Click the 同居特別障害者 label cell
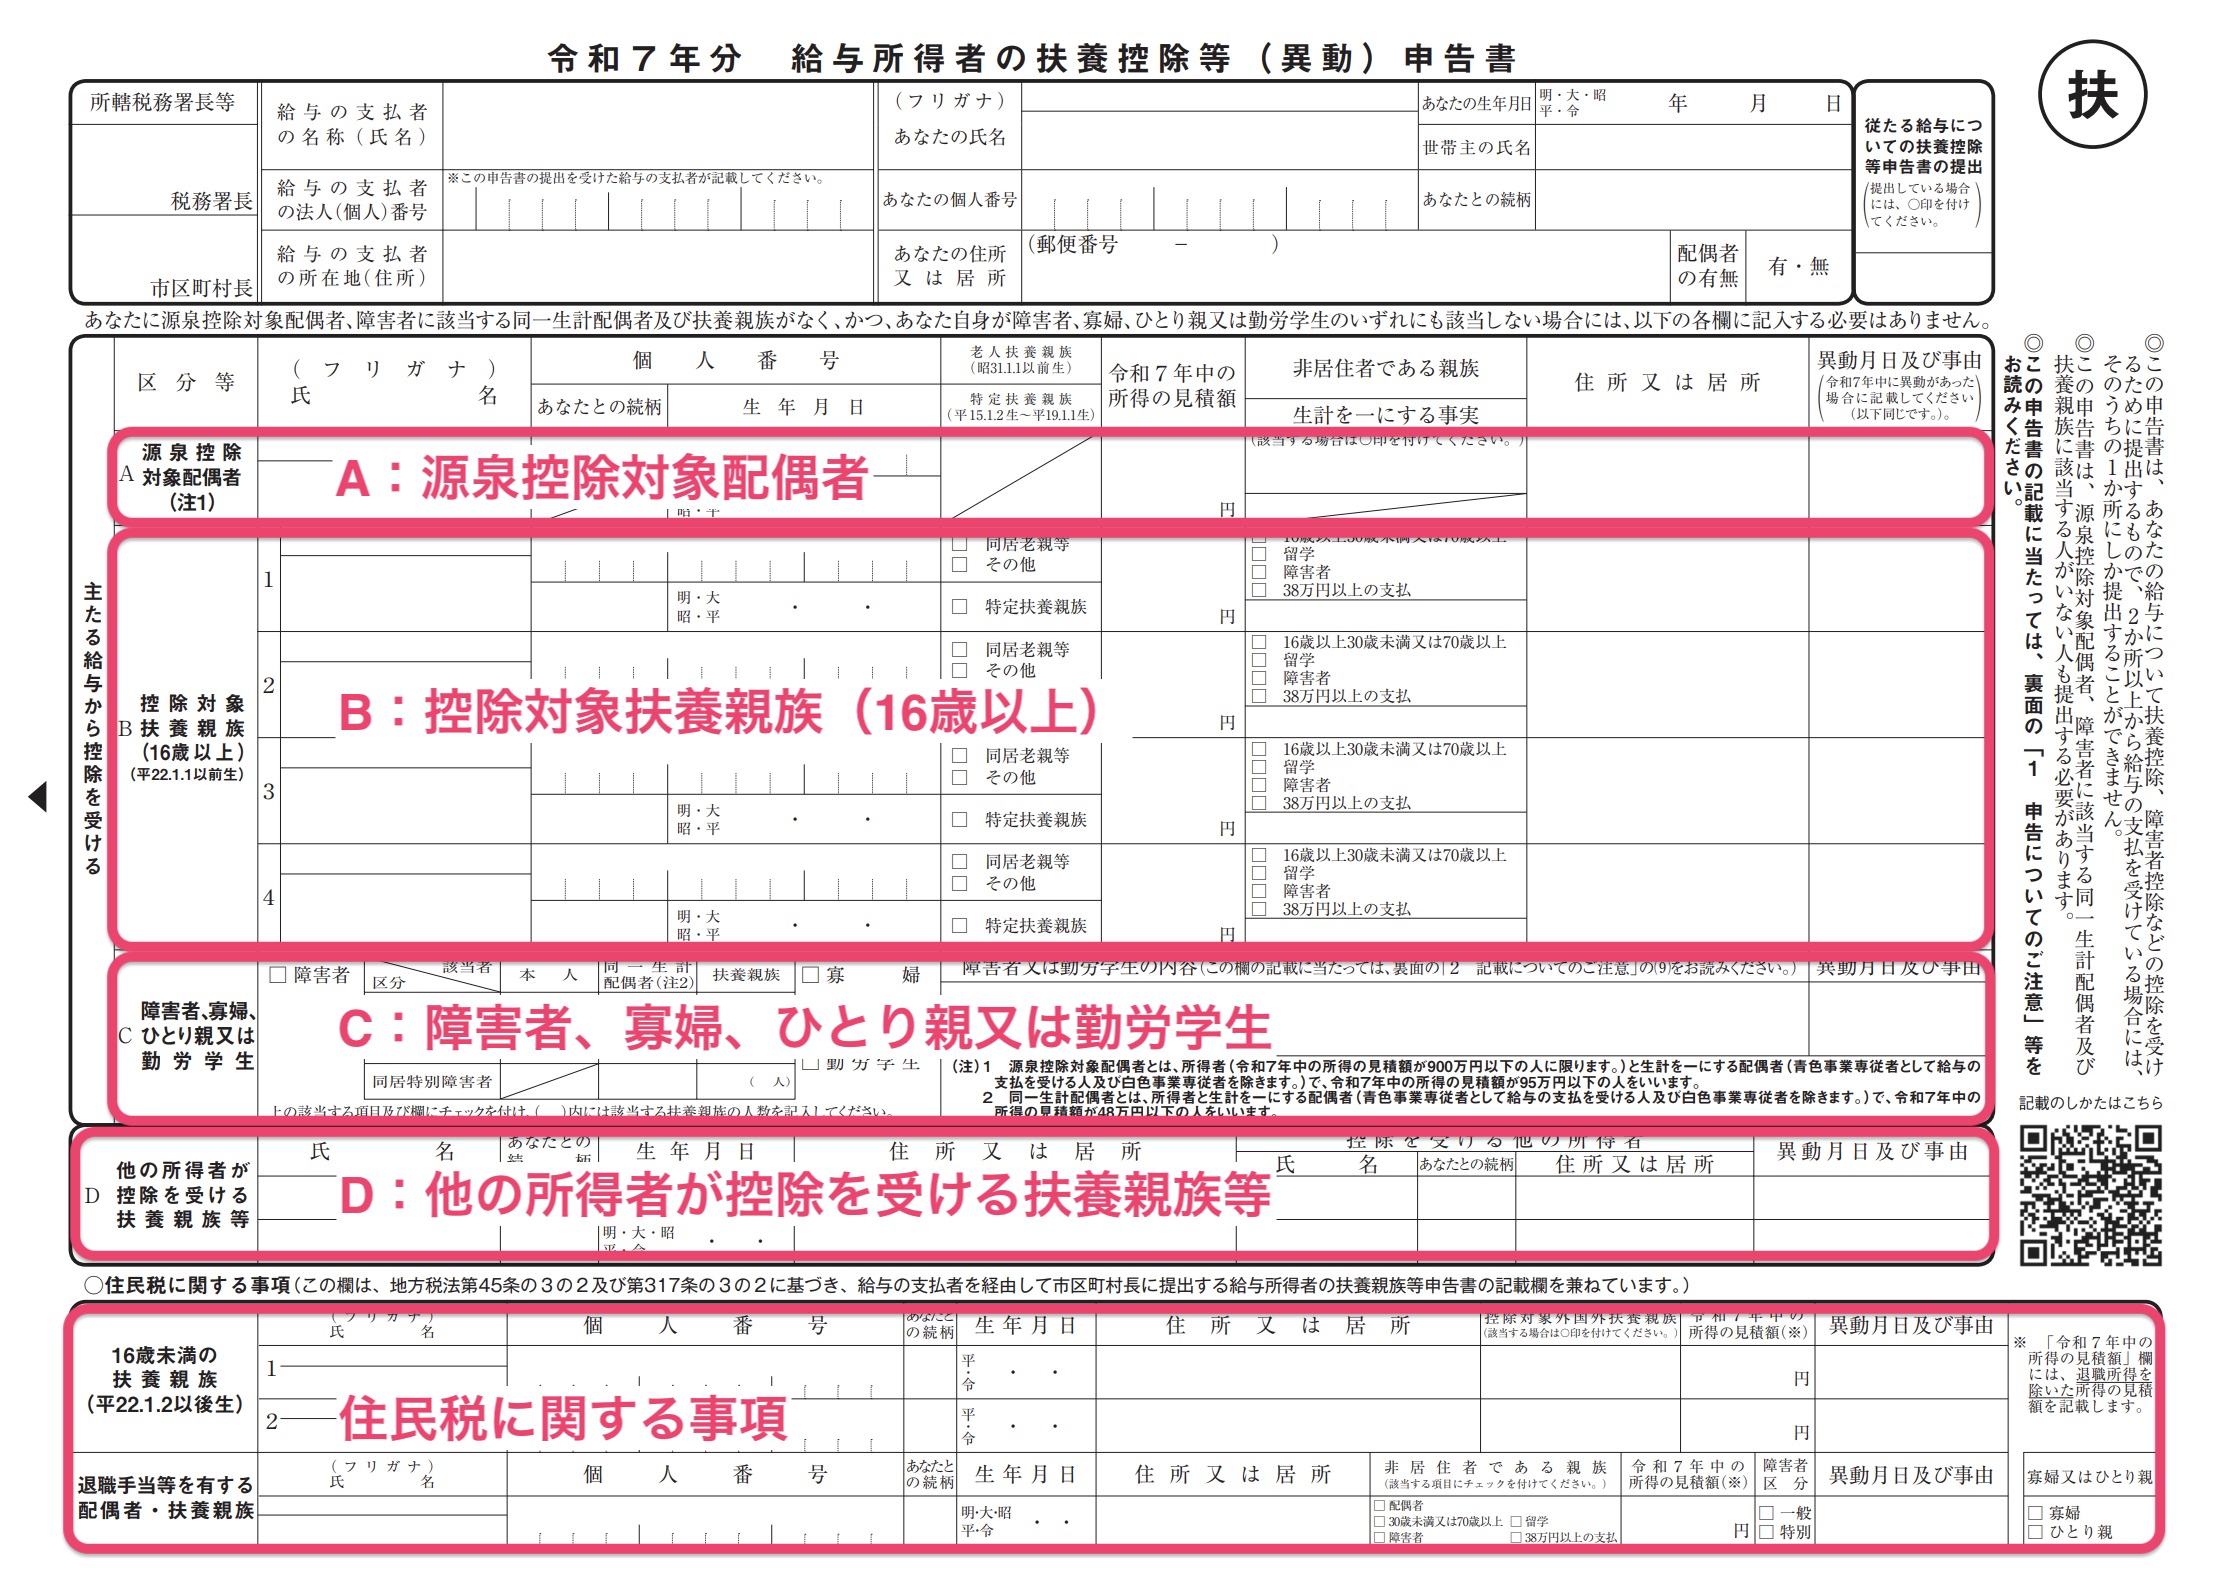Viewport: 2234px width, 1580px height. point(432,1082)
